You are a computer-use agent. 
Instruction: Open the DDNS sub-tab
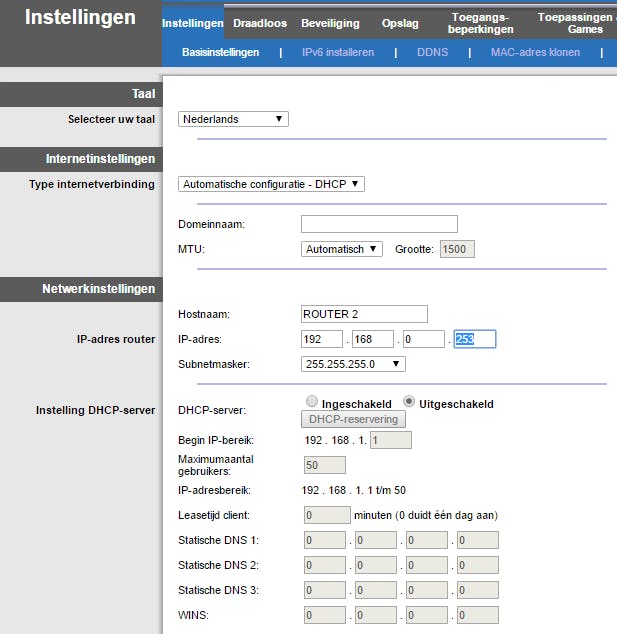[433, 52]
